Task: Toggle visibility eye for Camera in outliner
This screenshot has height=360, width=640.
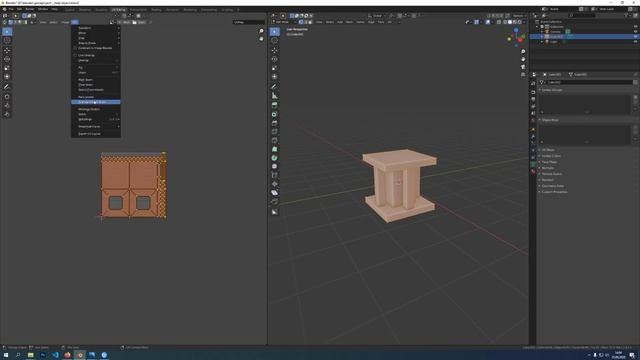Action: [x=636, y=31]
